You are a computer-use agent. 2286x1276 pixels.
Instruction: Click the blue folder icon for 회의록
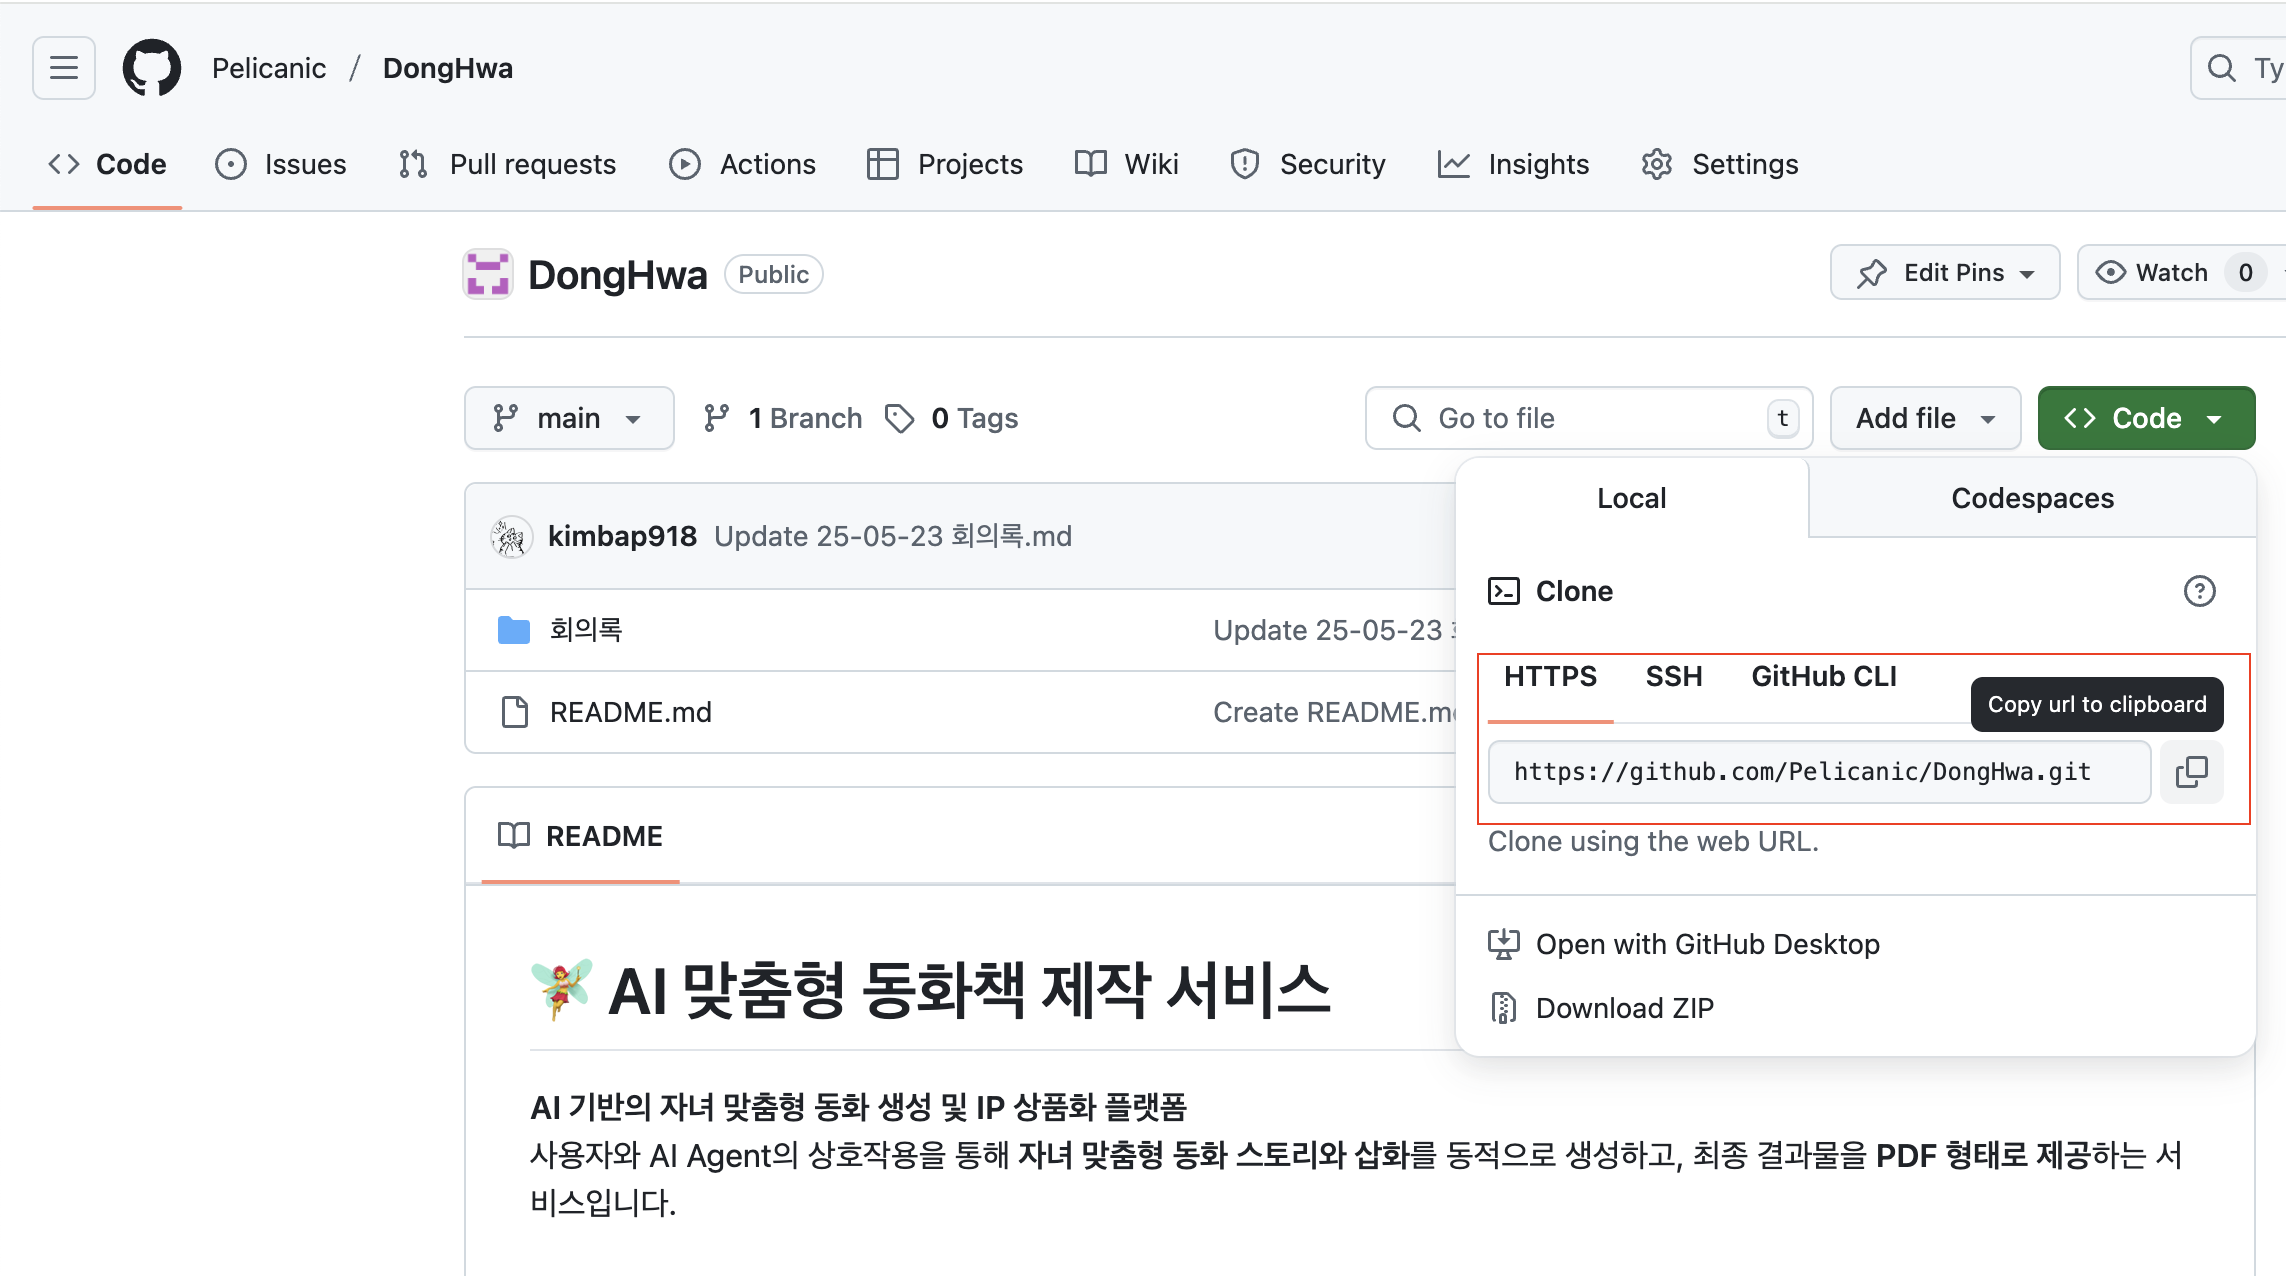[514, 630]
